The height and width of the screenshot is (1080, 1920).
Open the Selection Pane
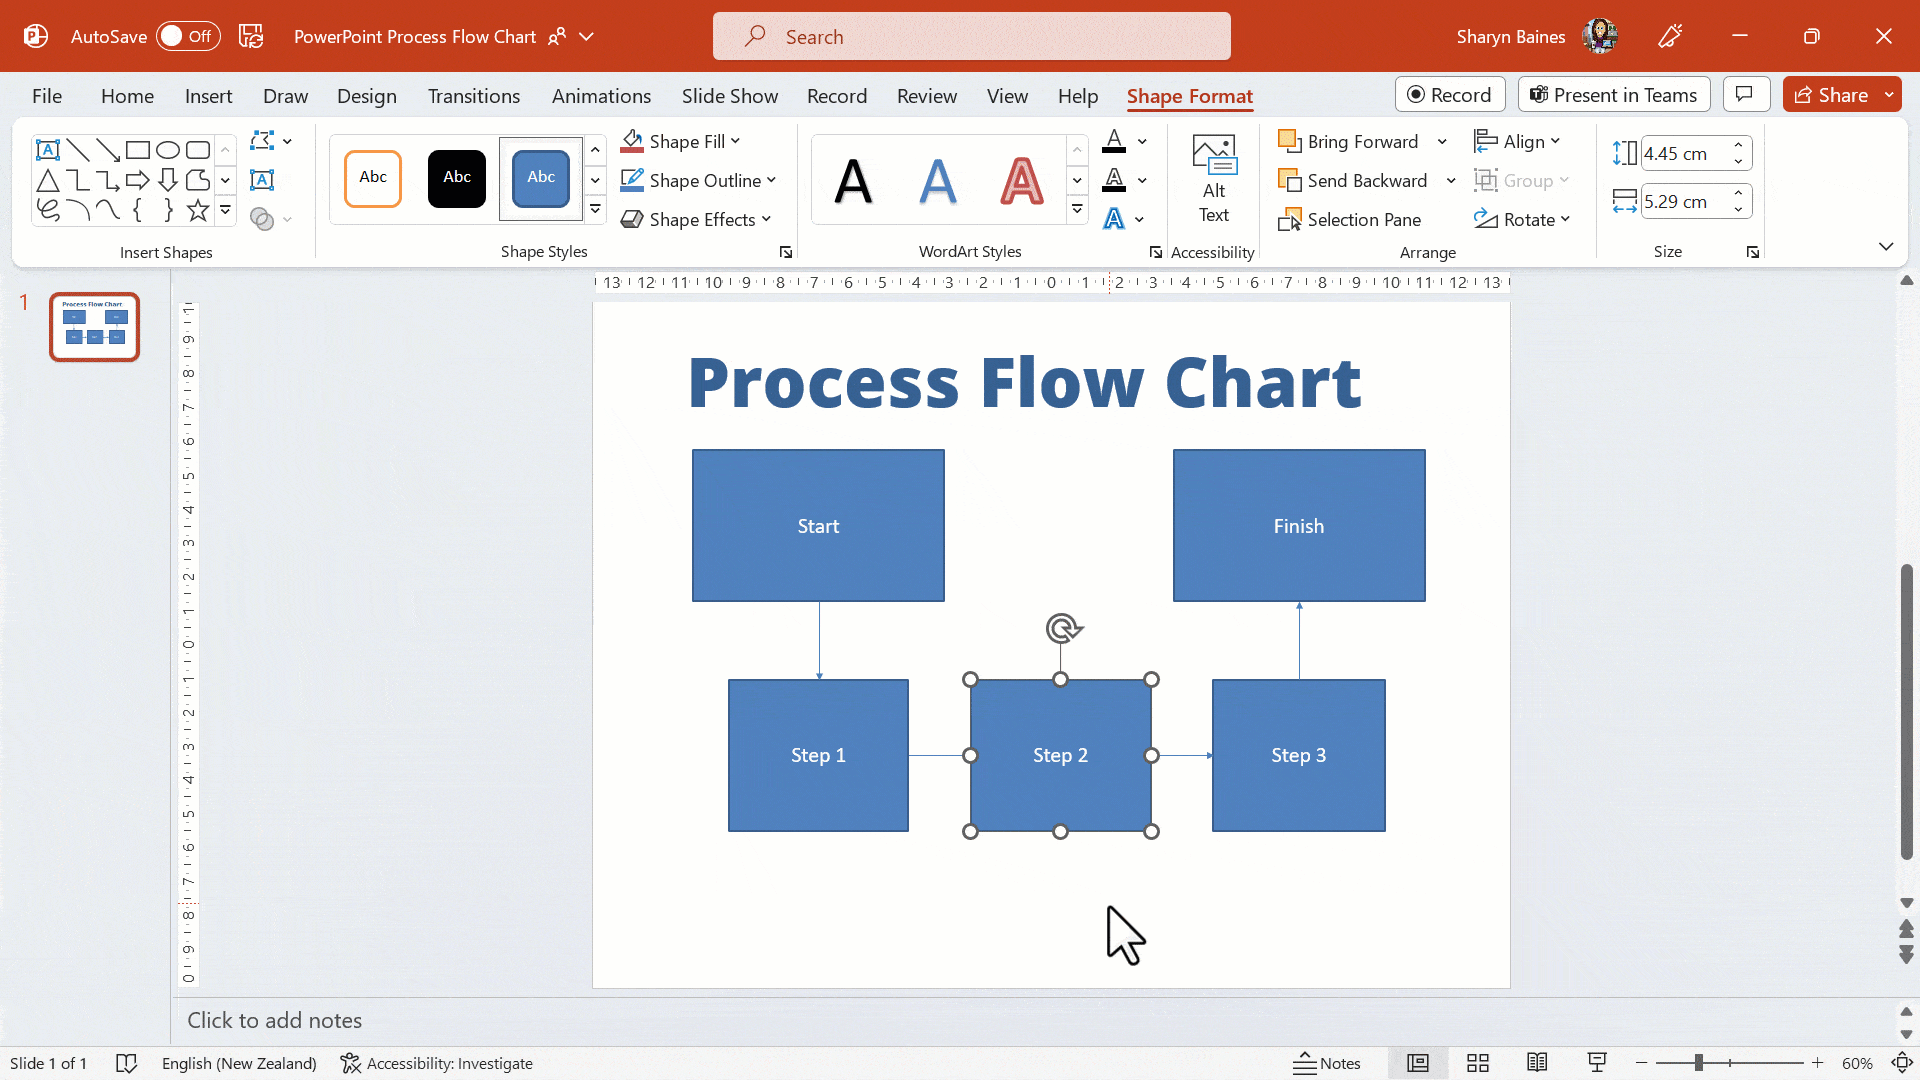(x=1351, y=219)
